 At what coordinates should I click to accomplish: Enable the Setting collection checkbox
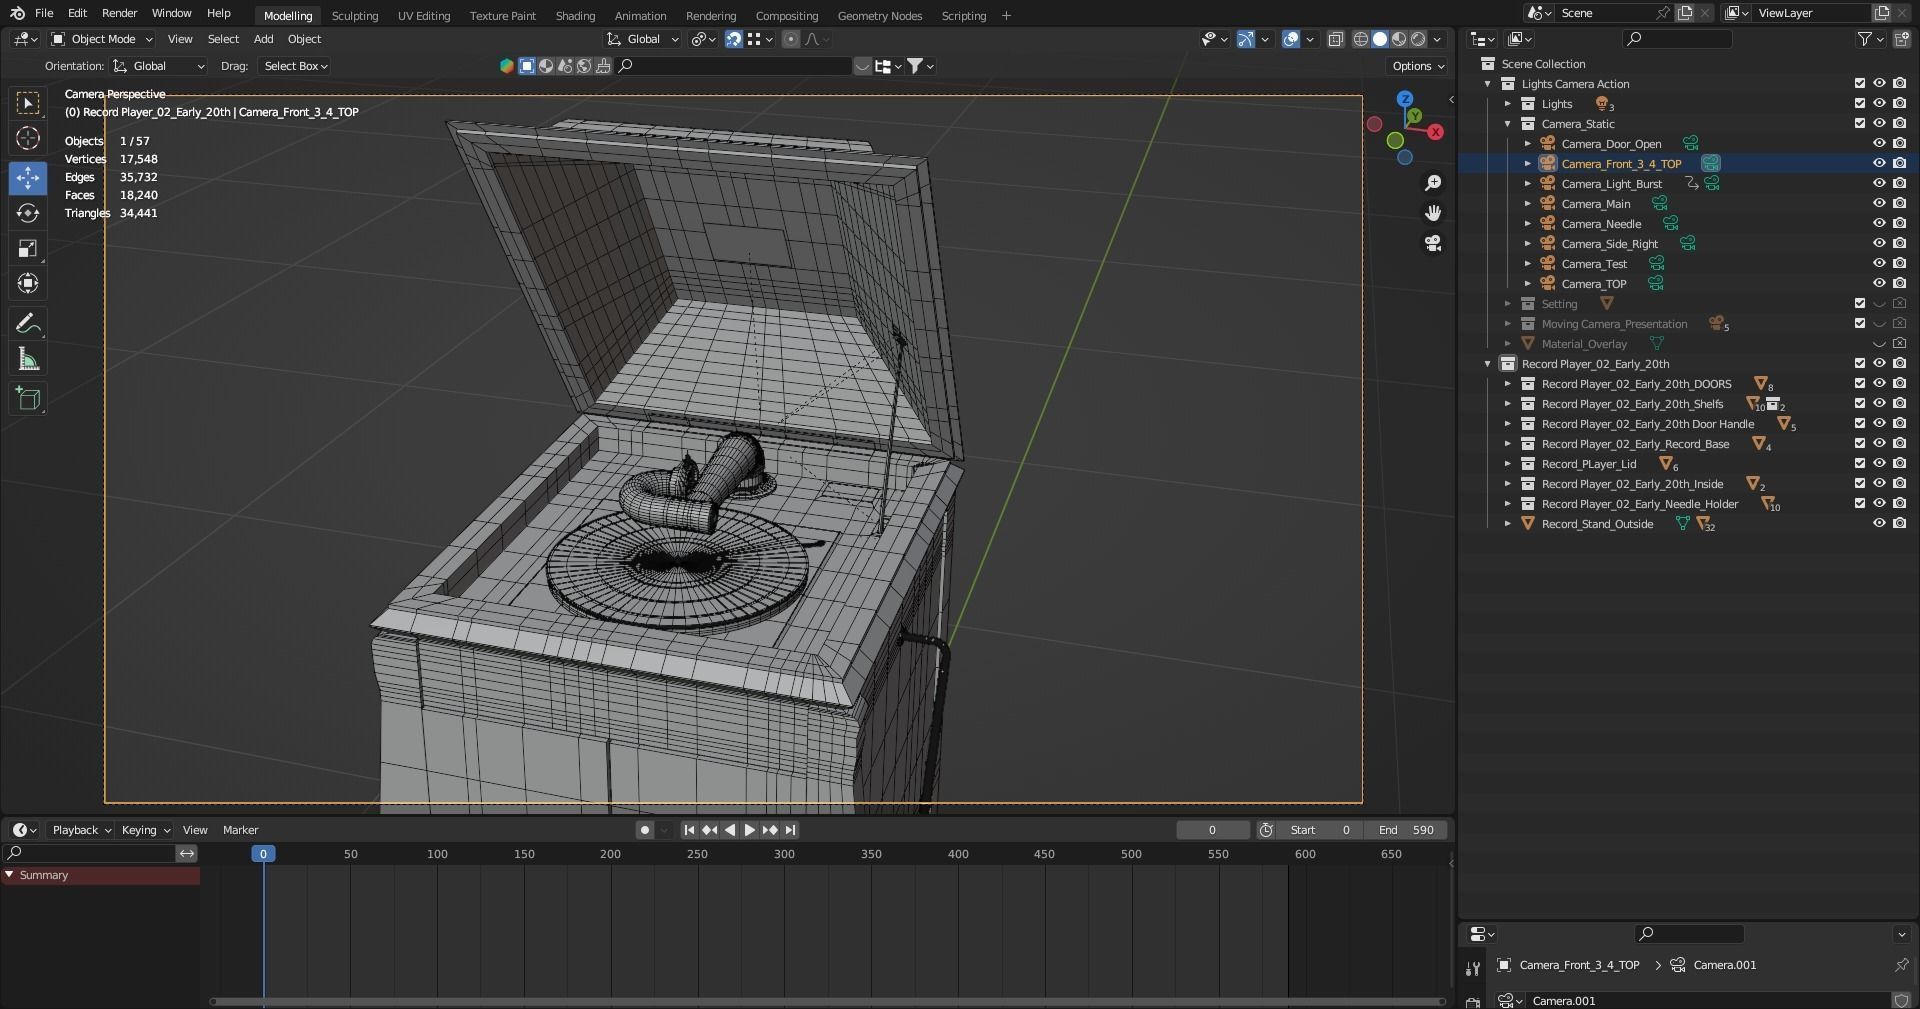coord(1859,304)
